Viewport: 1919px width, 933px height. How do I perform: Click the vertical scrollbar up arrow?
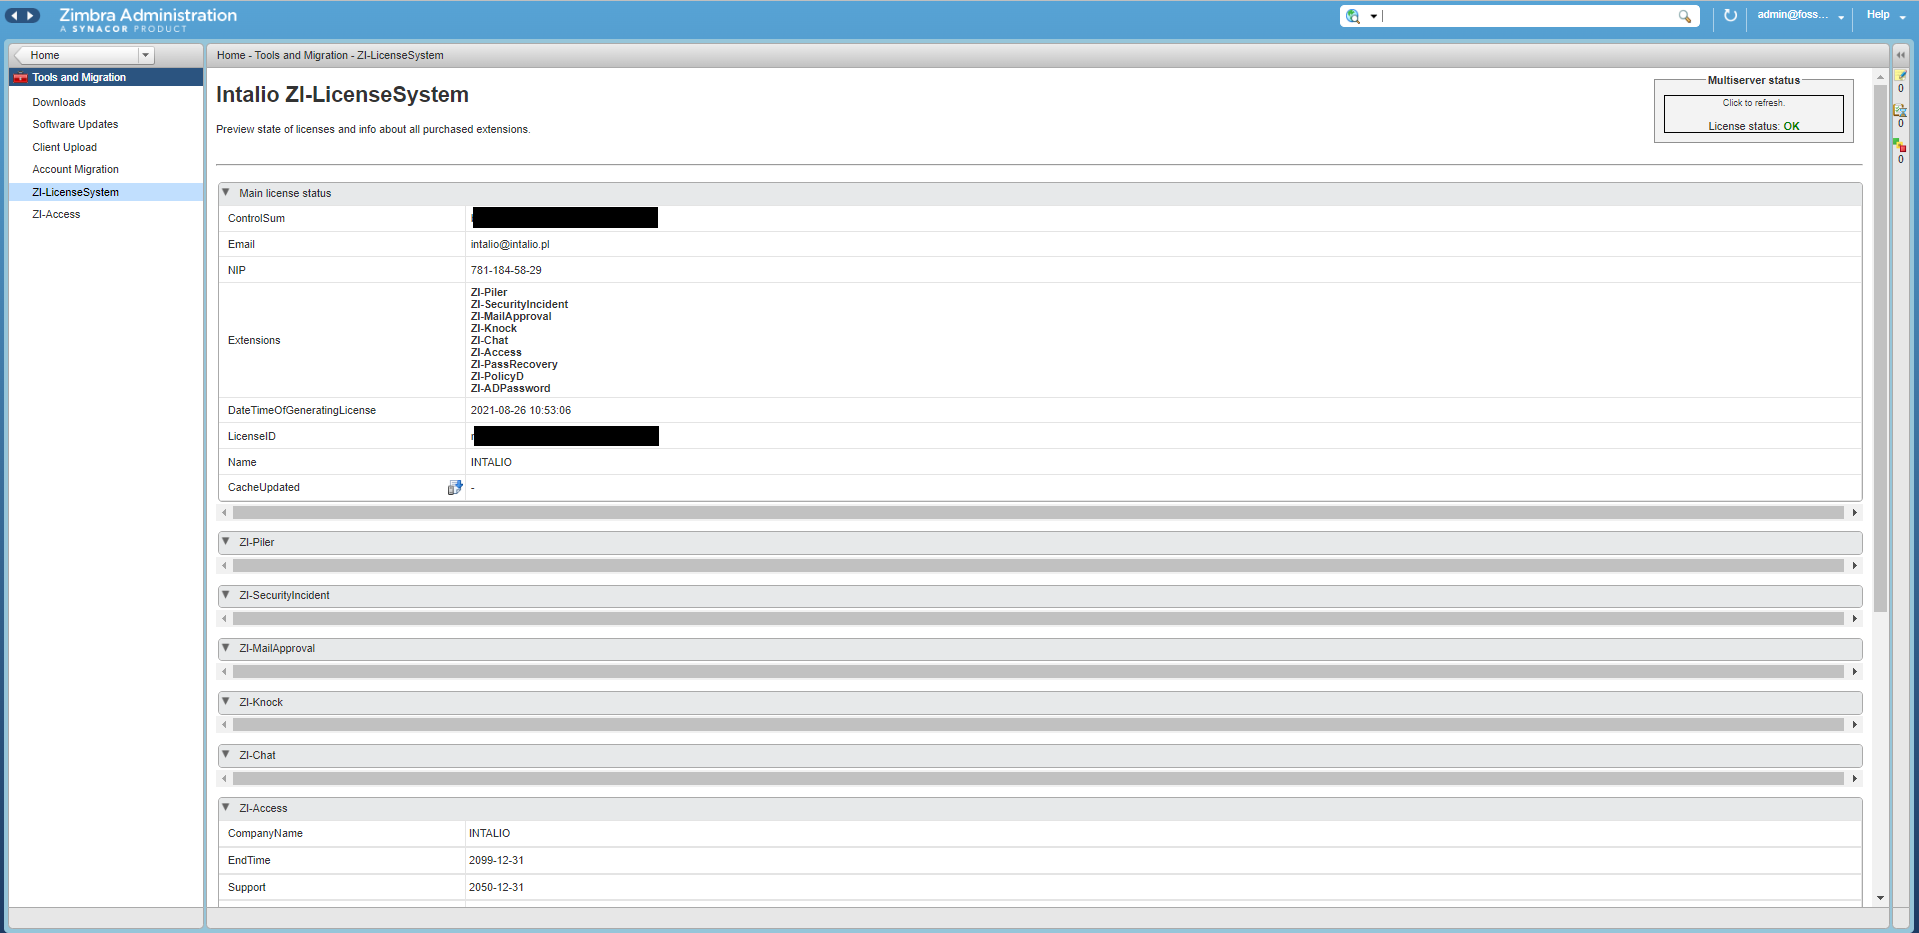[x=1880, y=76]
